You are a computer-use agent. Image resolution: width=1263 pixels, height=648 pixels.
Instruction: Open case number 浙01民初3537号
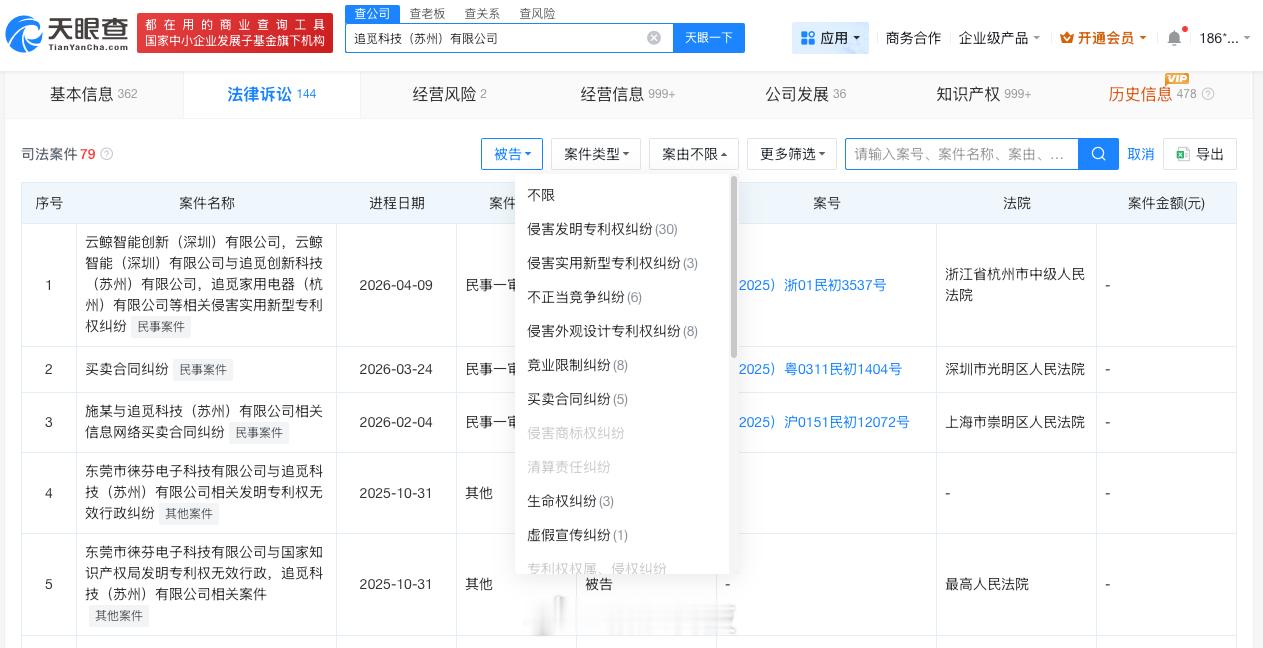point(812,285)
